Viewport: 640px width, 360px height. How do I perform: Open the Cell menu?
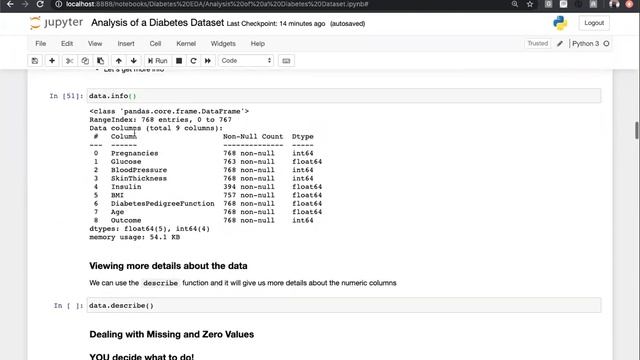pos(155,44)
